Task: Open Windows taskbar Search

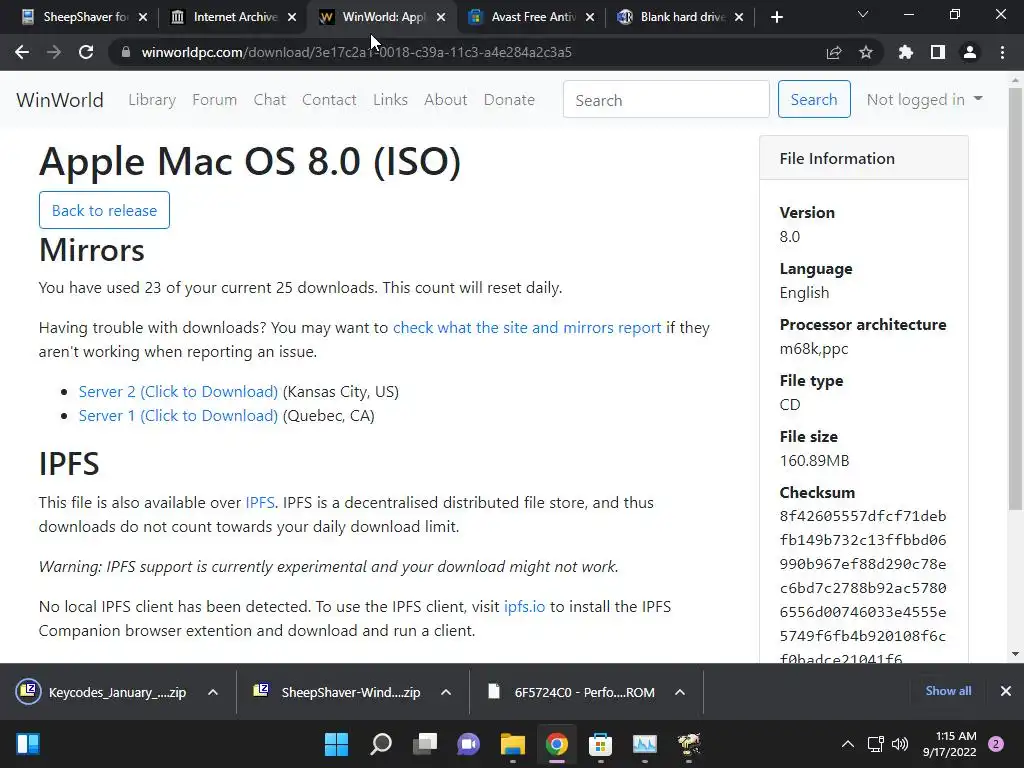Action: tap(381, 744)
